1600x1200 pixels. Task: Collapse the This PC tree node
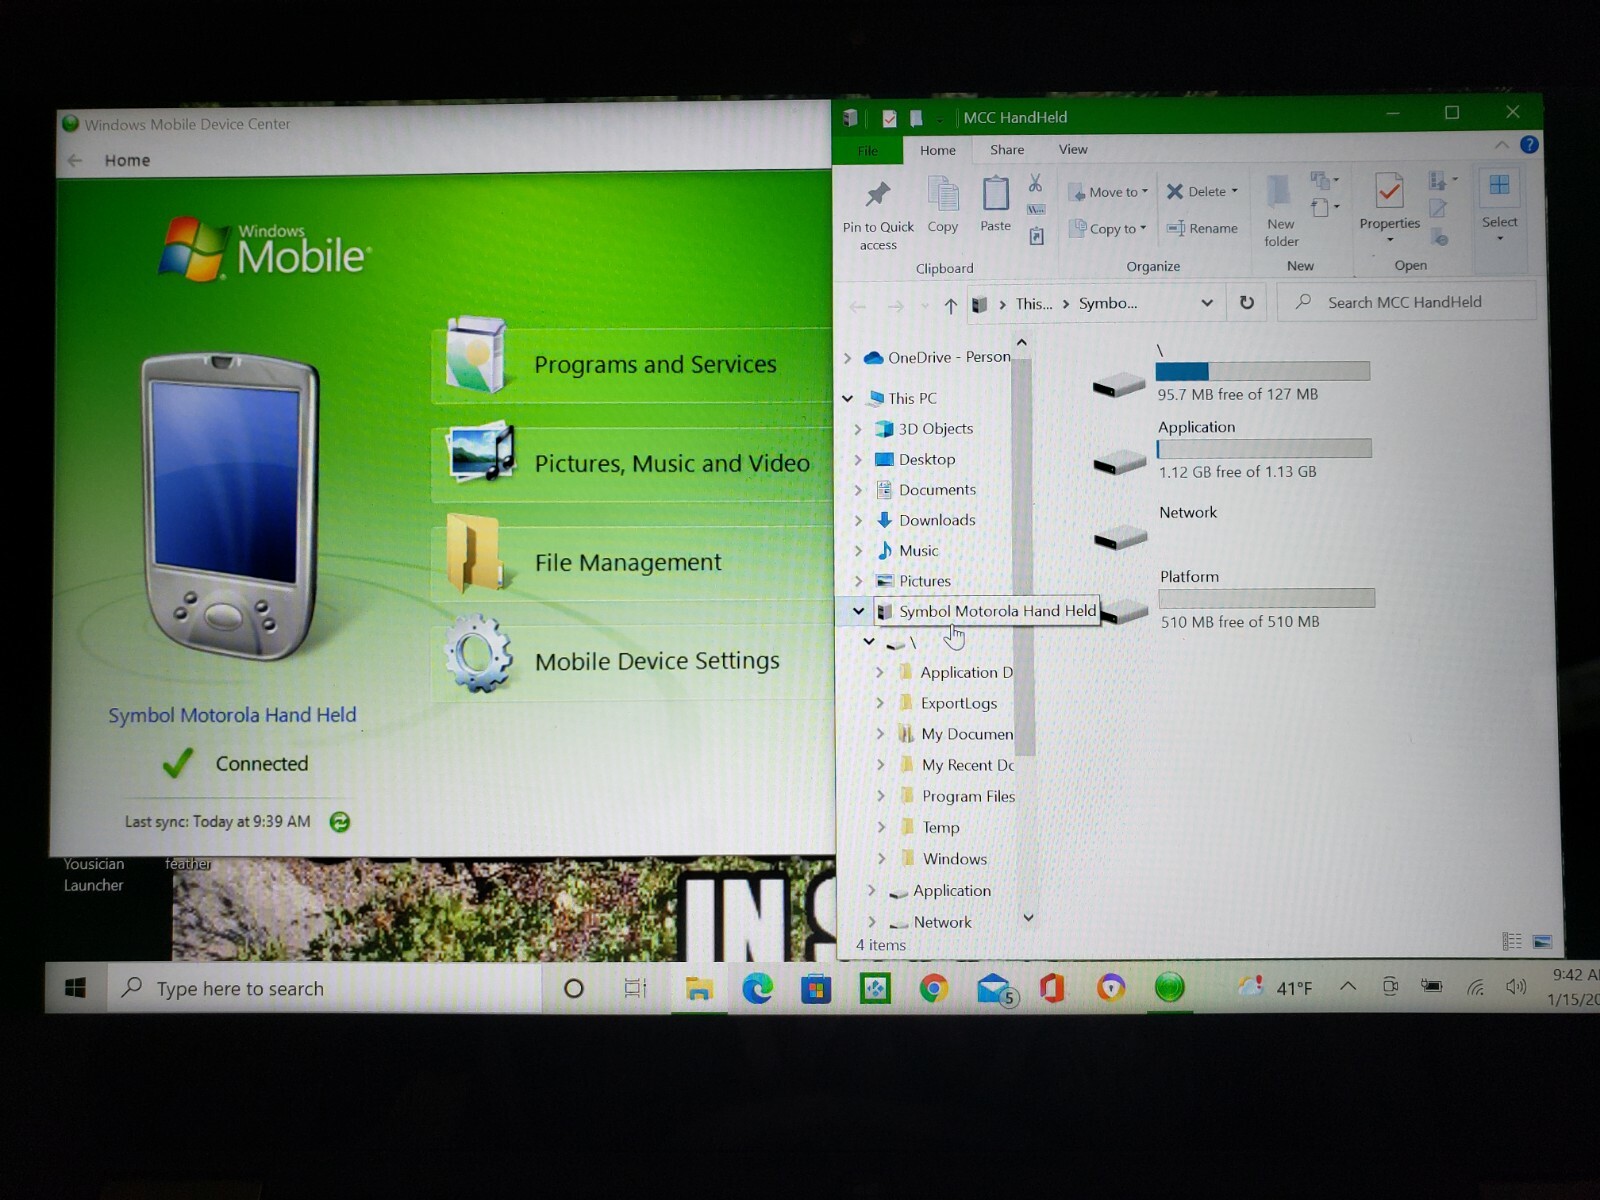point(847,398)
